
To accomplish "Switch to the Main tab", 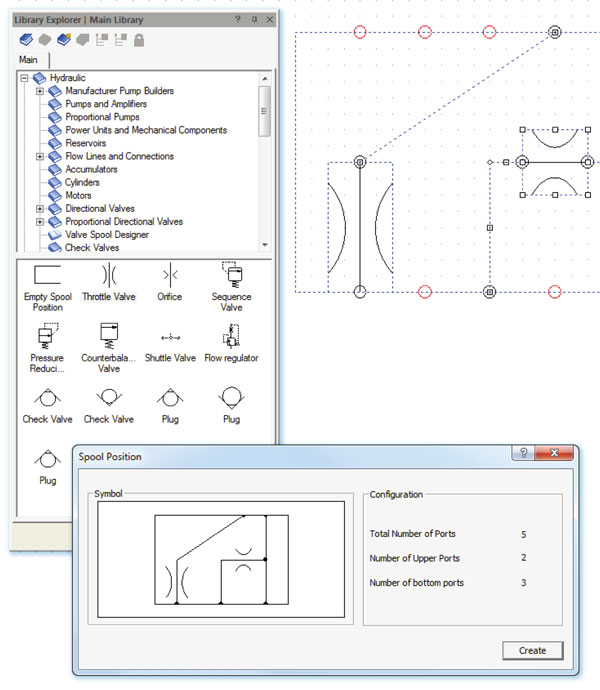I will point(28,60).
